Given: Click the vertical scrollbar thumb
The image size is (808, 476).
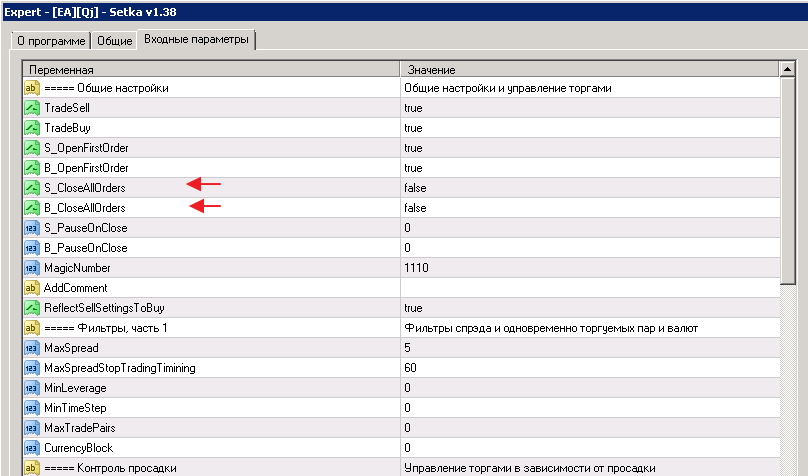Looking at the screenshot, I should (x=787, y=180).
